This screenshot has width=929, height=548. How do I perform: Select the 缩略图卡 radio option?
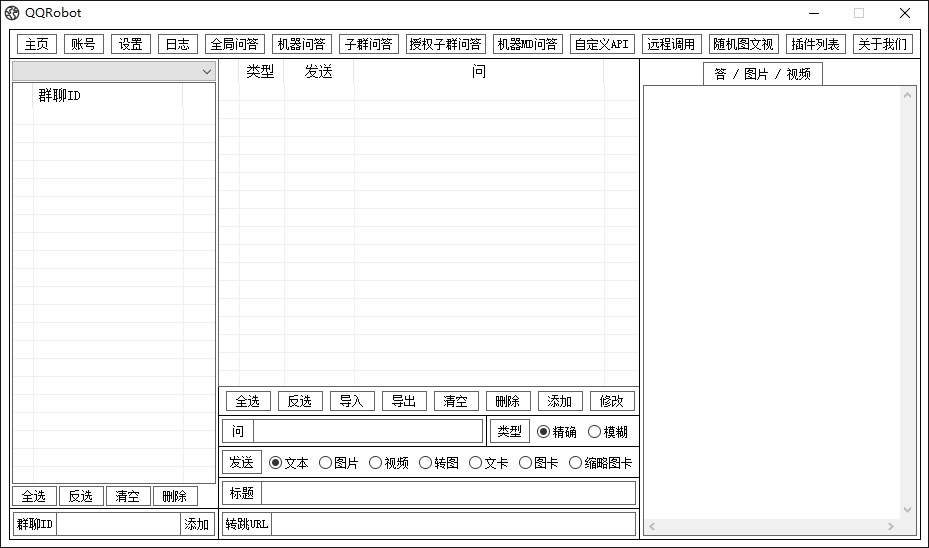[x=576, y=463]
